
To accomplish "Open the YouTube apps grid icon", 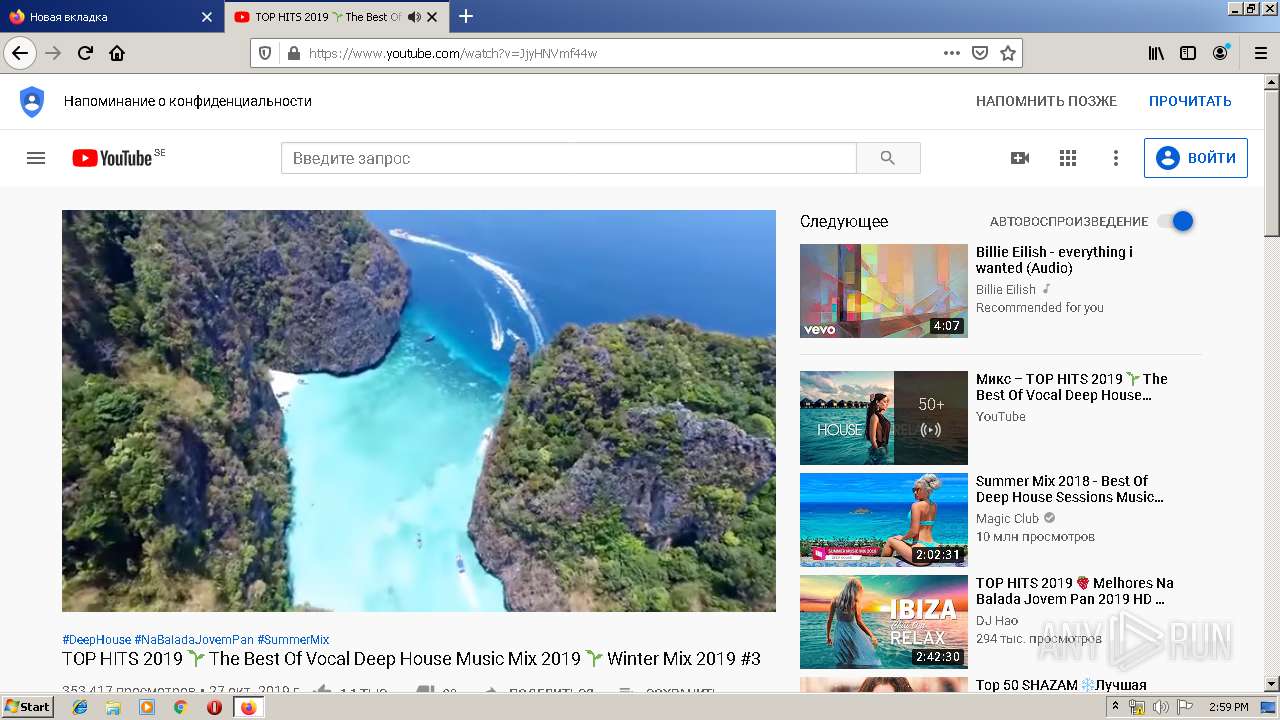I will (x=1068, y=158).
